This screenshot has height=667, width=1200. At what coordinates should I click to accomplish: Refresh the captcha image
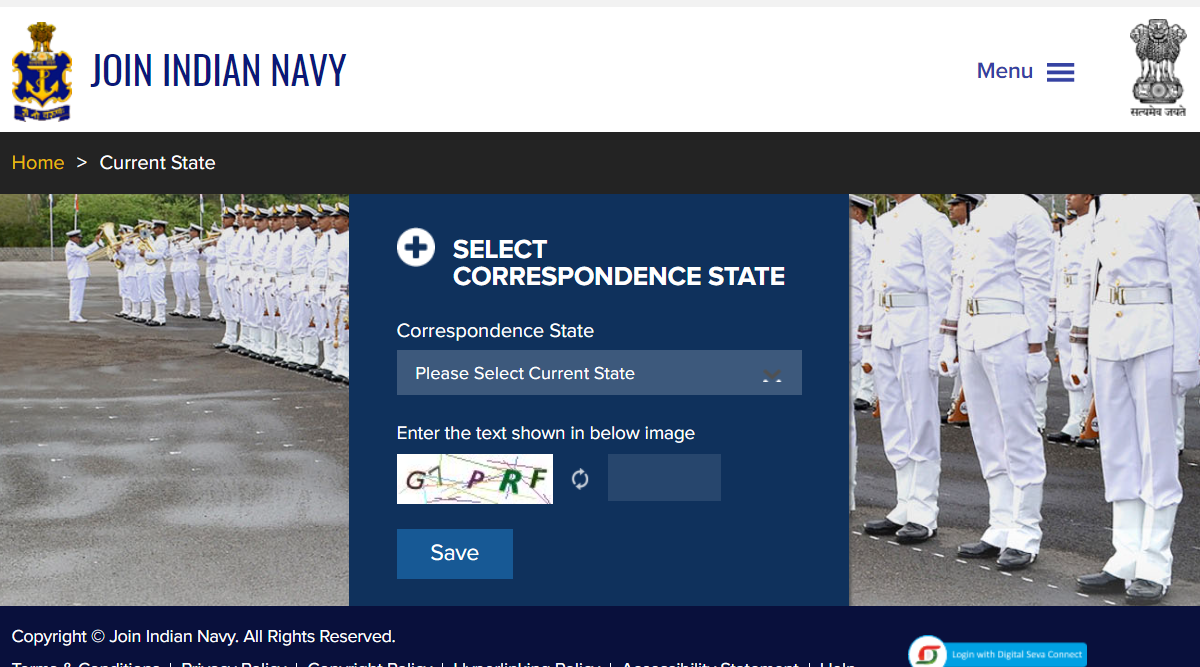tap(580, 479)
